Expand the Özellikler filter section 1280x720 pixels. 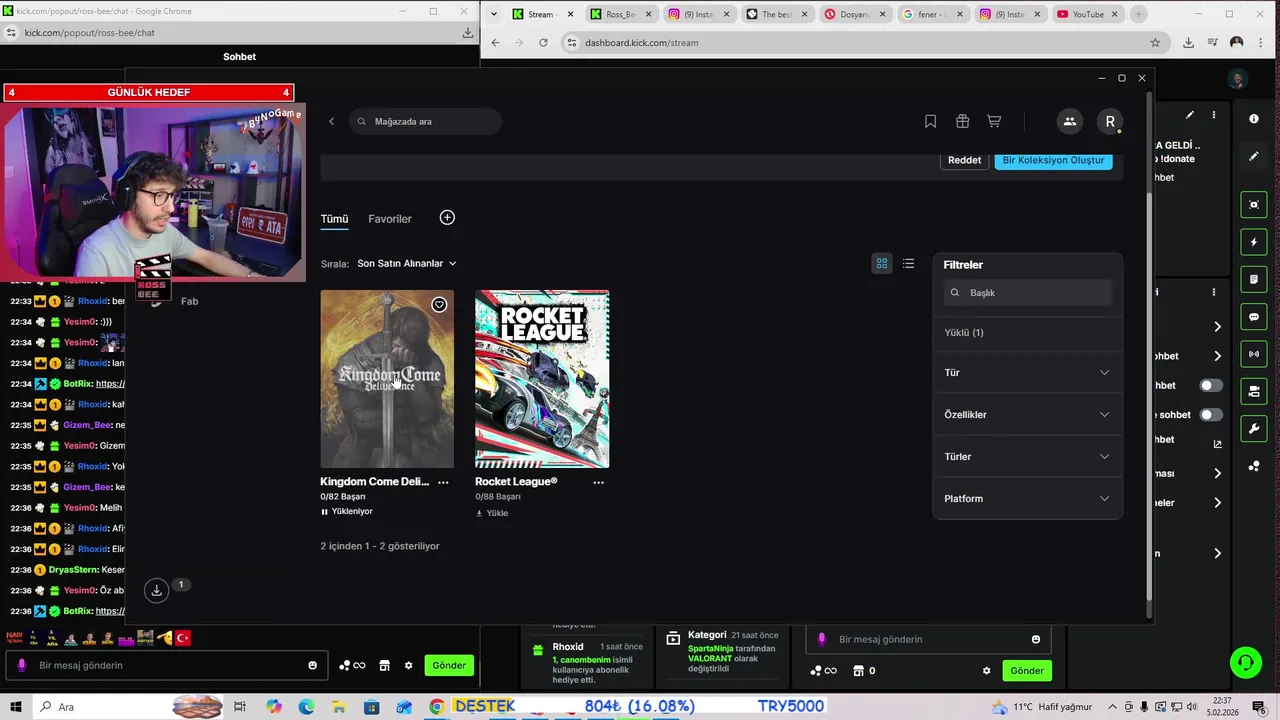click(1027, 414)
